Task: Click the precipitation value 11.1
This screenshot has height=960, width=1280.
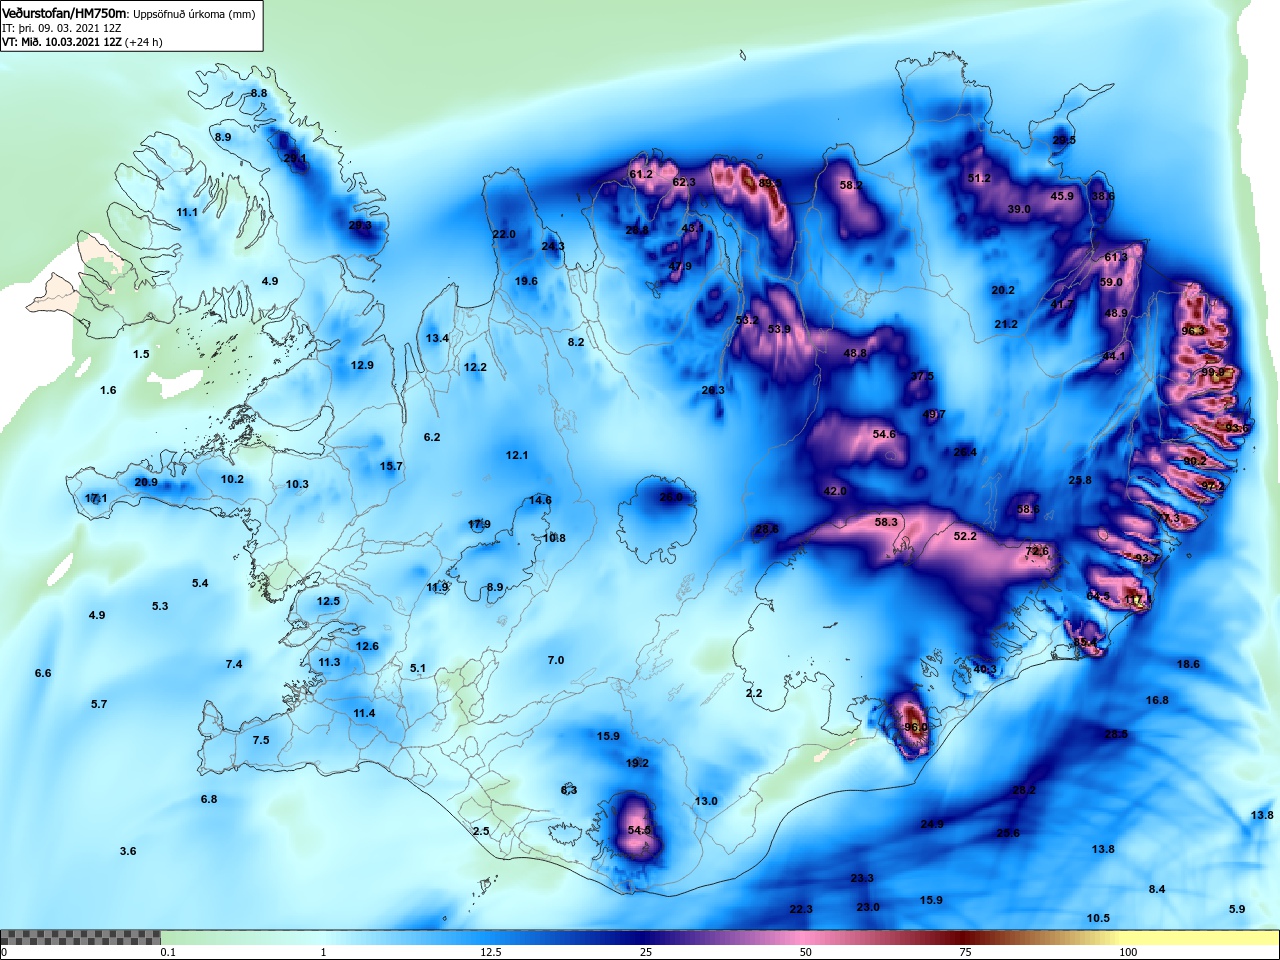Action: click(187, 212)
